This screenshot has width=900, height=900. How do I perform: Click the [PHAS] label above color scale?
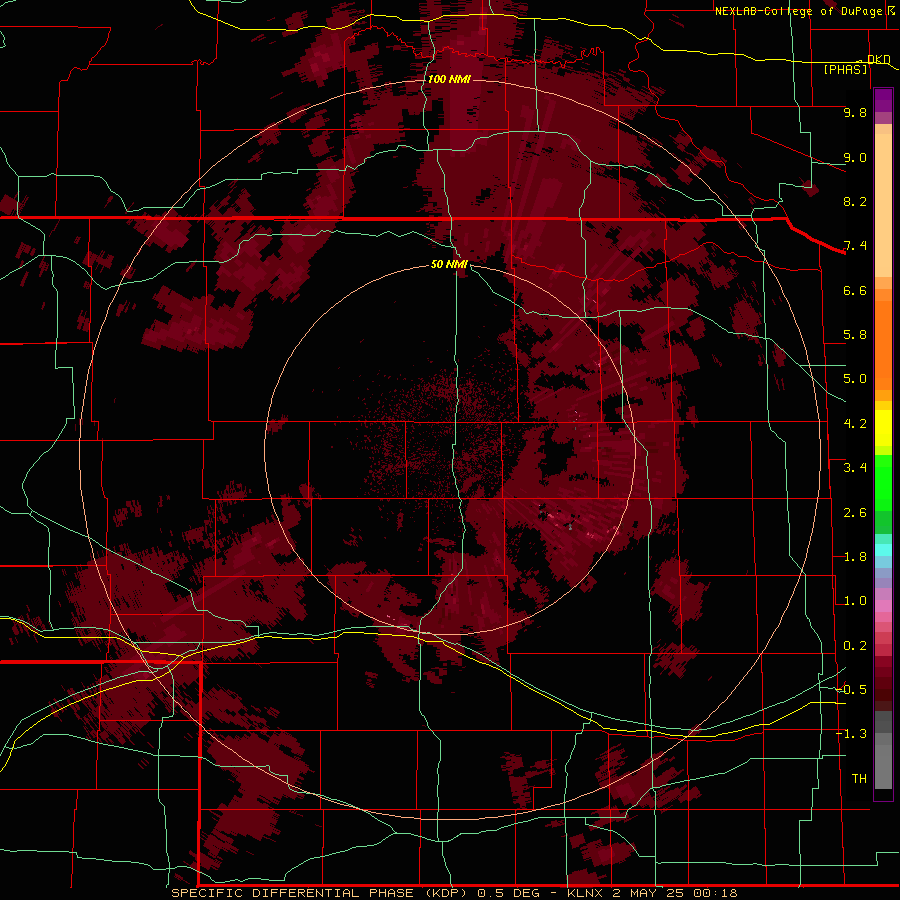point(845,69)
